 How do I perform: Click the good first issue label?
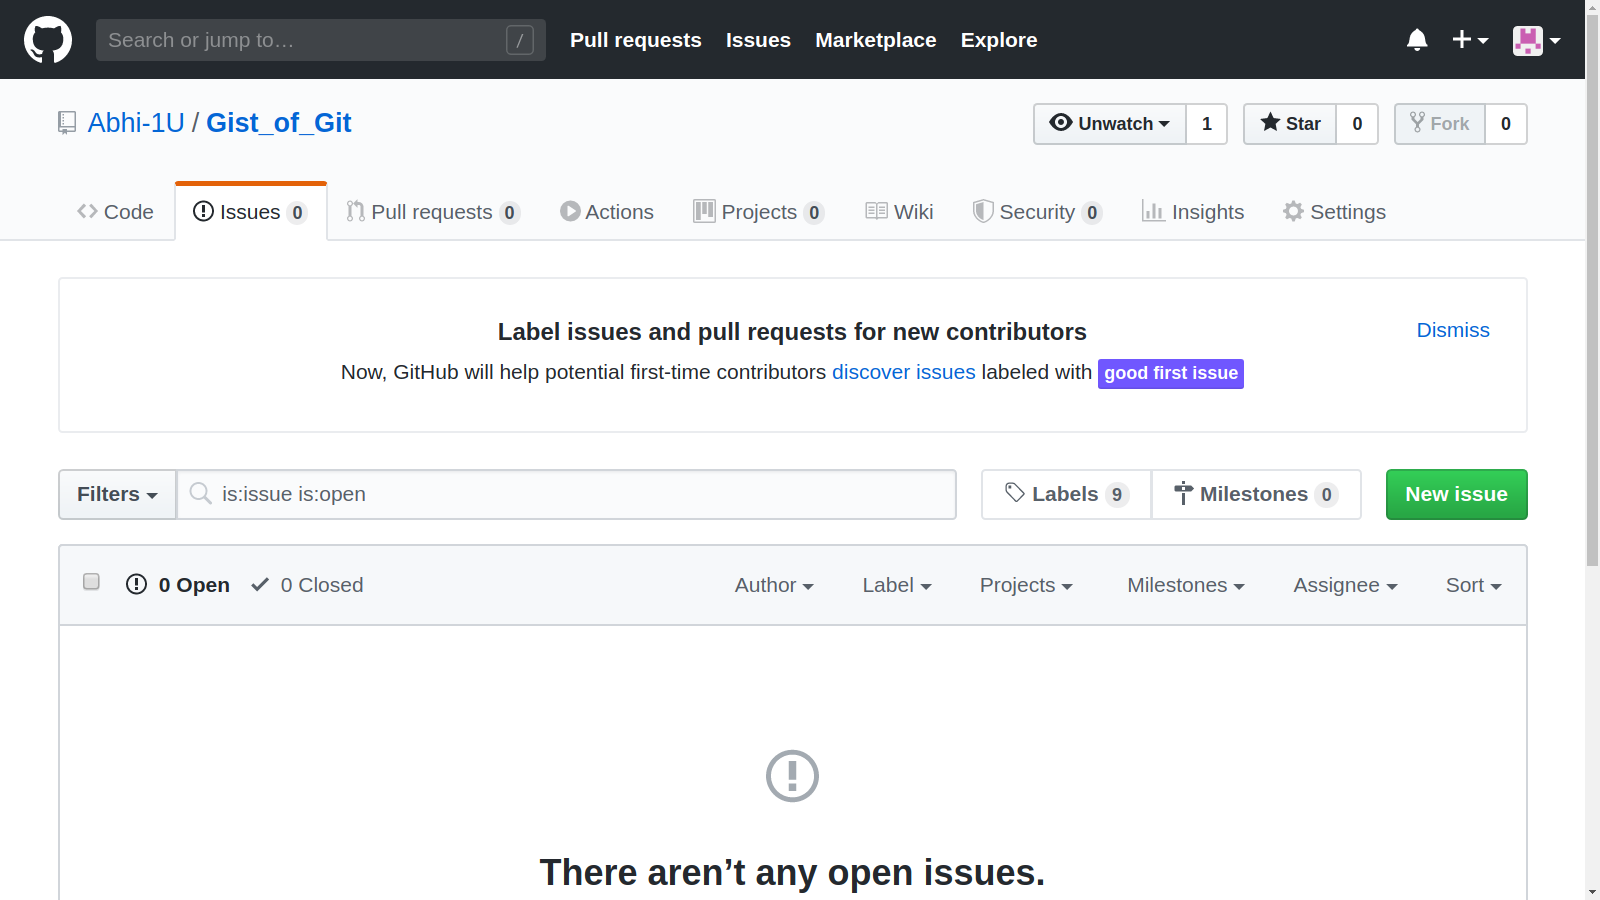click(x=1171, y=373)
